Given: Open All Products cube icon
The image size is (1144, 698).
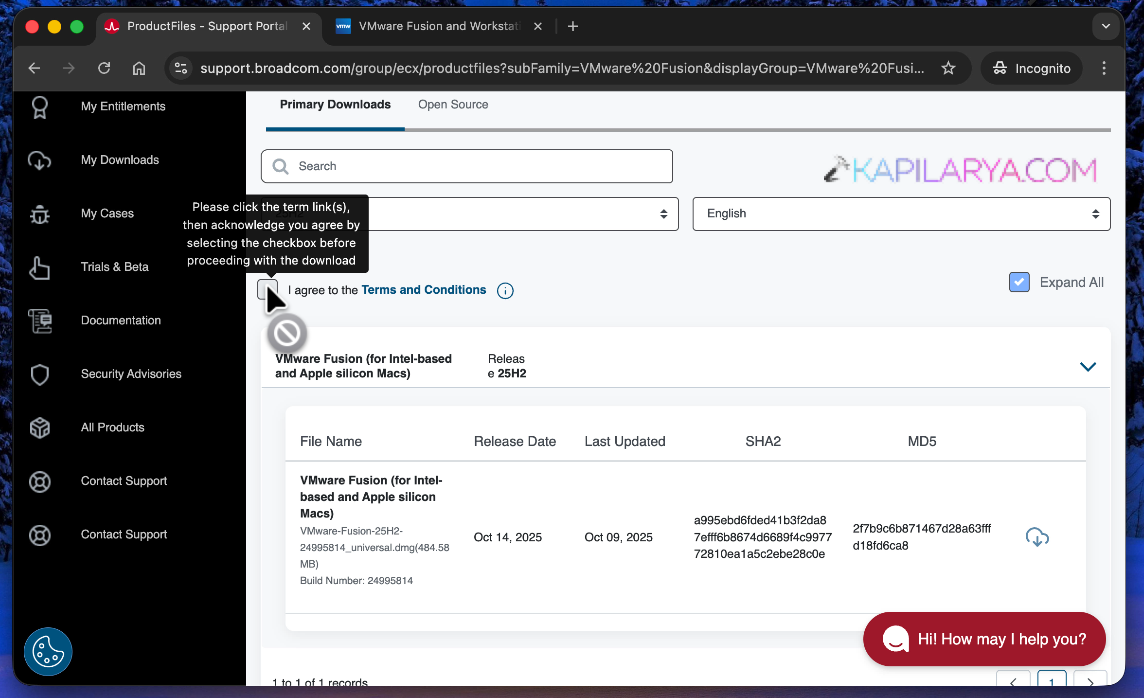Looking at the screenshot, I should click(40, 428).
